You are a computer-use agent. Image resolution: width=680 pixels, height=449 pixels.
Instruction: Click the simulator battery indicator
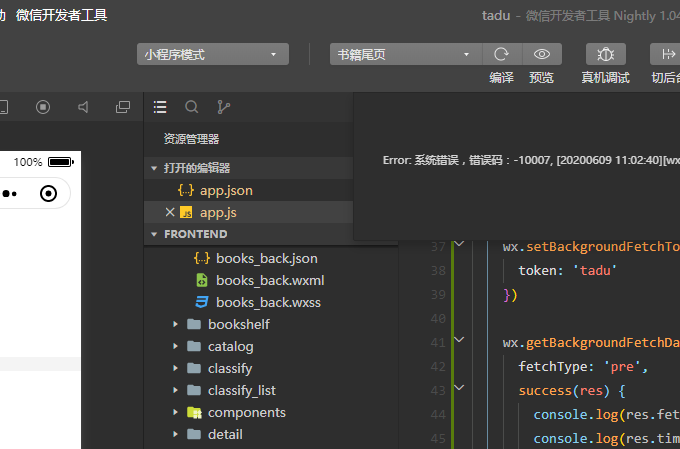click(61, 162)
